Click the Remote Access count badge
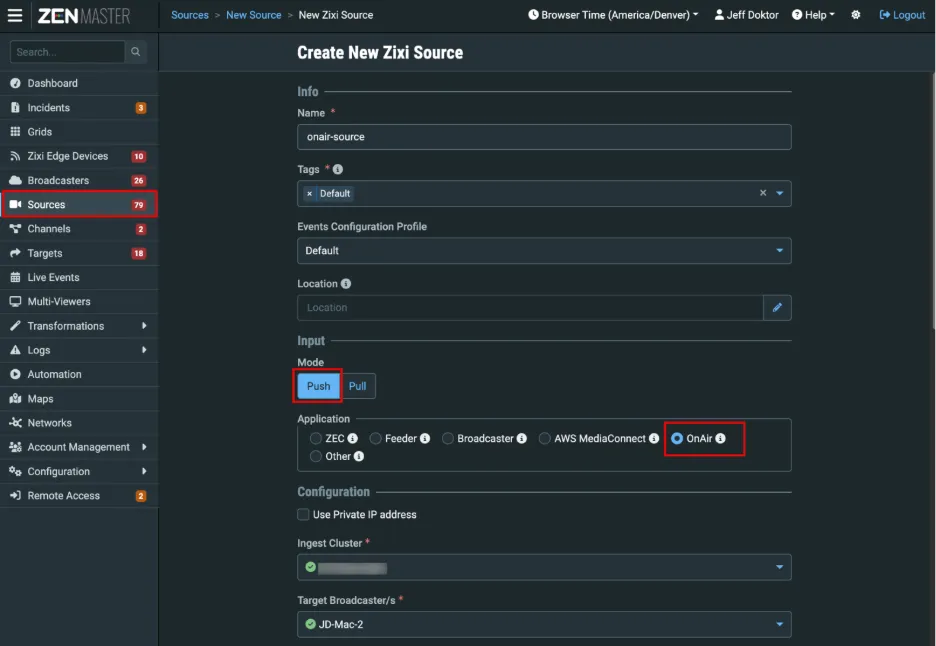Image resolution: width=936 pixels, height=646 pixels. click(x=141, y=496)
